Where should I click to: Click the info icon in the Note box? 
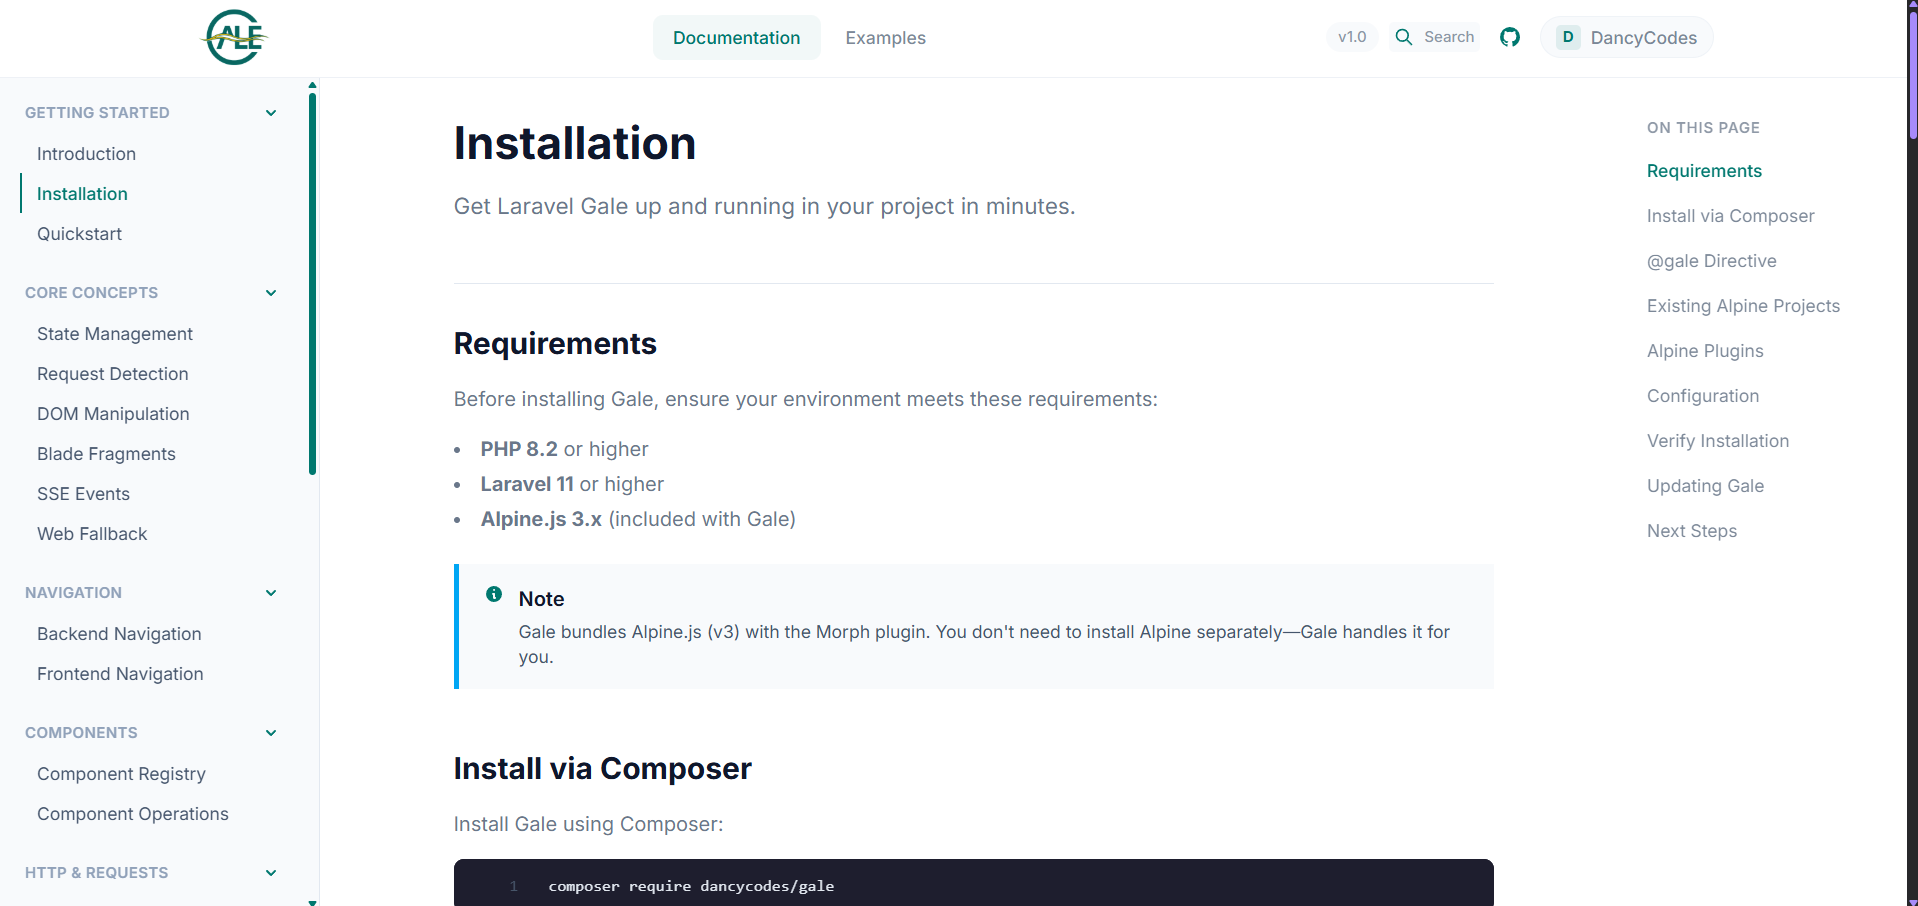pyautogui.click(x=494, y=594)
